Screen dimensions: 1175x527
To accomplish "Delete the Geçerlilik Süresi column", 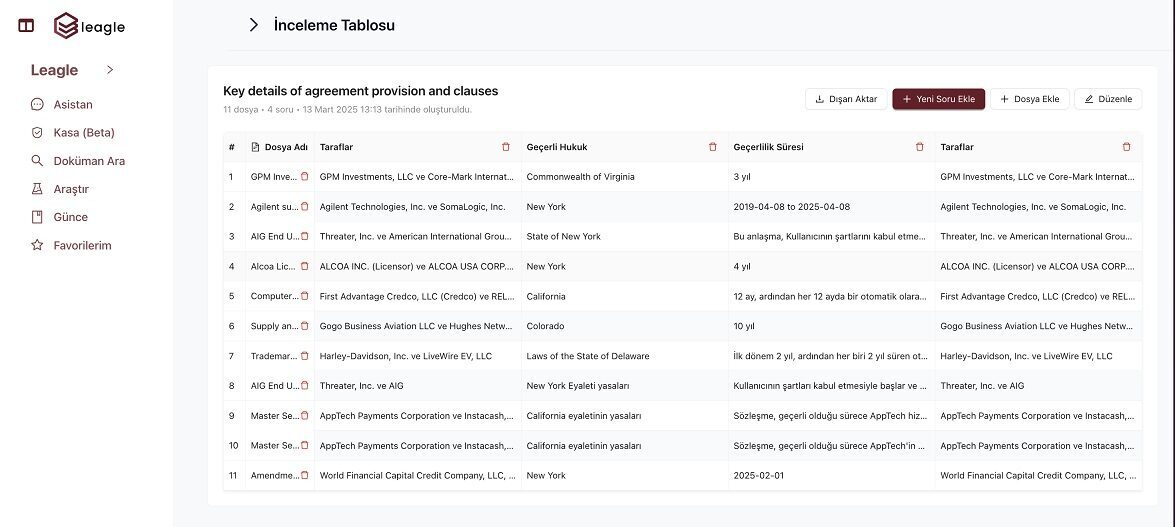I will point(920,147).
